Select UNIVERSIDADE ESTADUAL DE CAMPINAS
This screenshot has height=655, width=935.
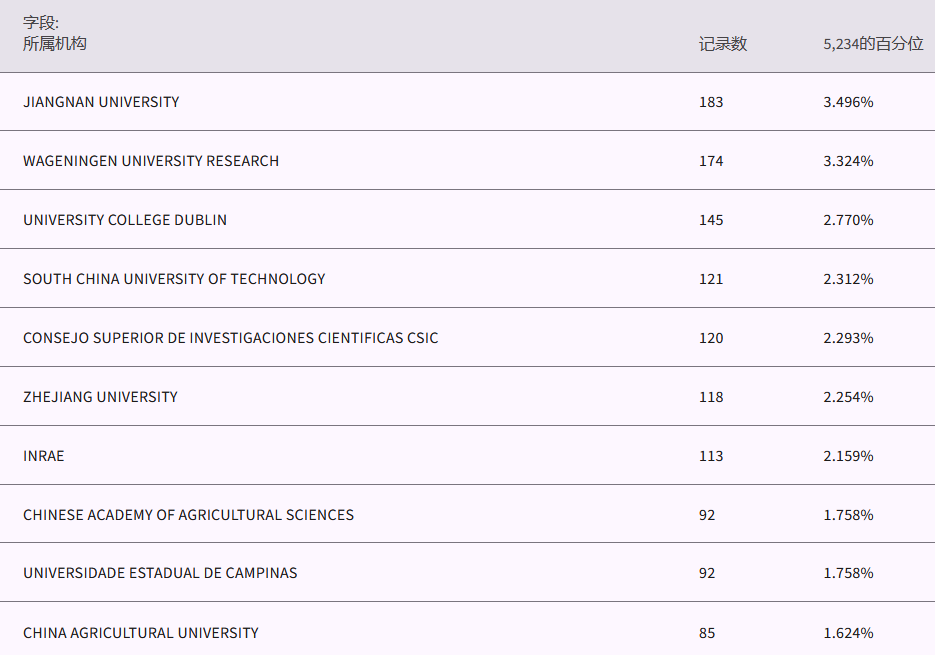pos(160,573)
